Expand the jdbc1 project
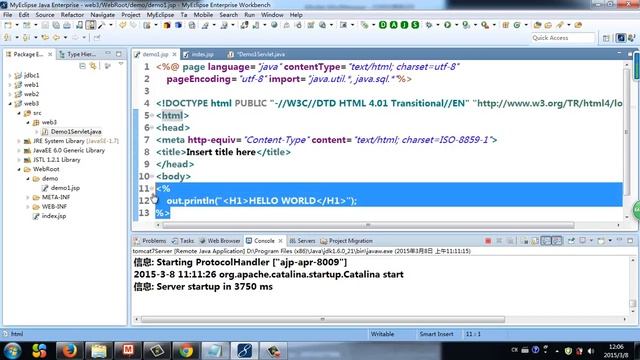 10,76
